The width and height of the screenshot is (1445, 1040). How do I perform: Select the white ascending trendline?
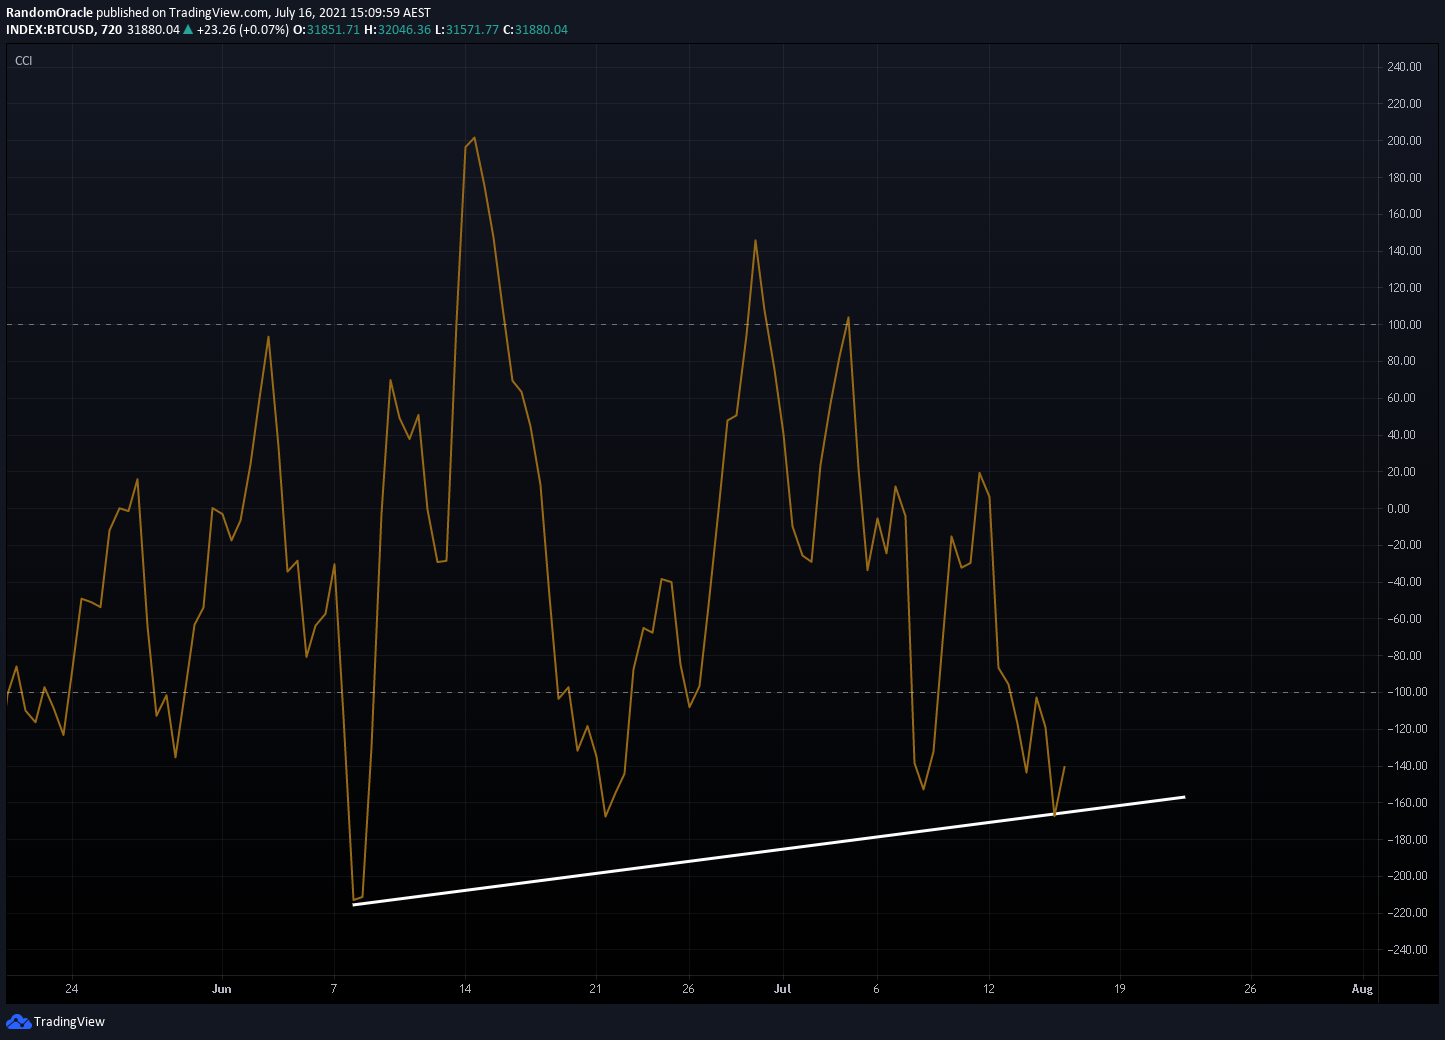(770, 851)
